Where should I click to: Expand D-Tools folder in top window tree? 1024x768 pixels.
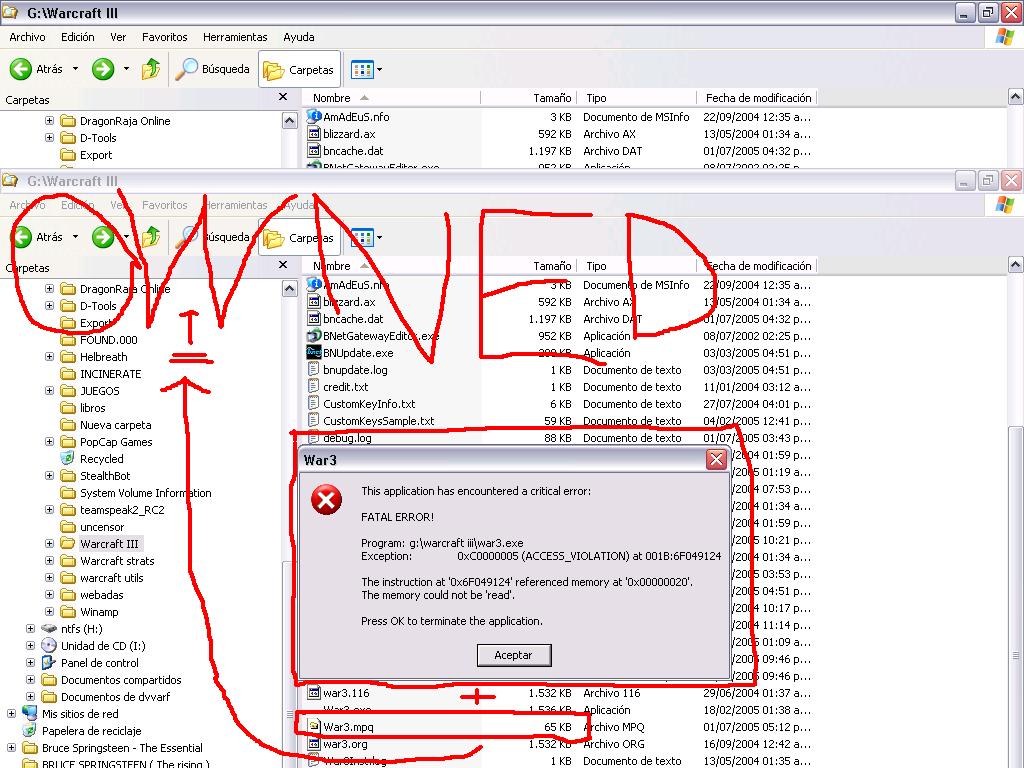pyautogui.click(x=50, y=138)
